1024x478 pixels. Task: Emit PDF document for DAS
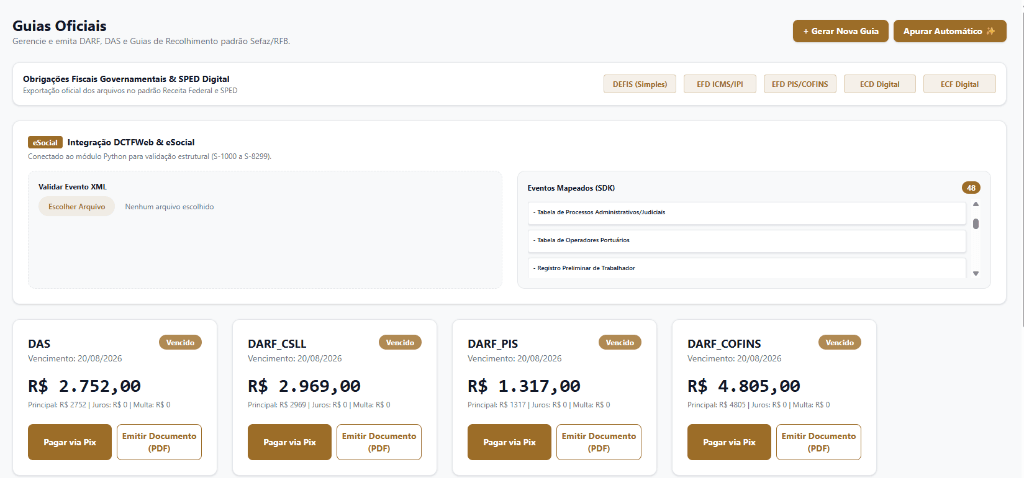pyautogui.click(x=159, y=442)
